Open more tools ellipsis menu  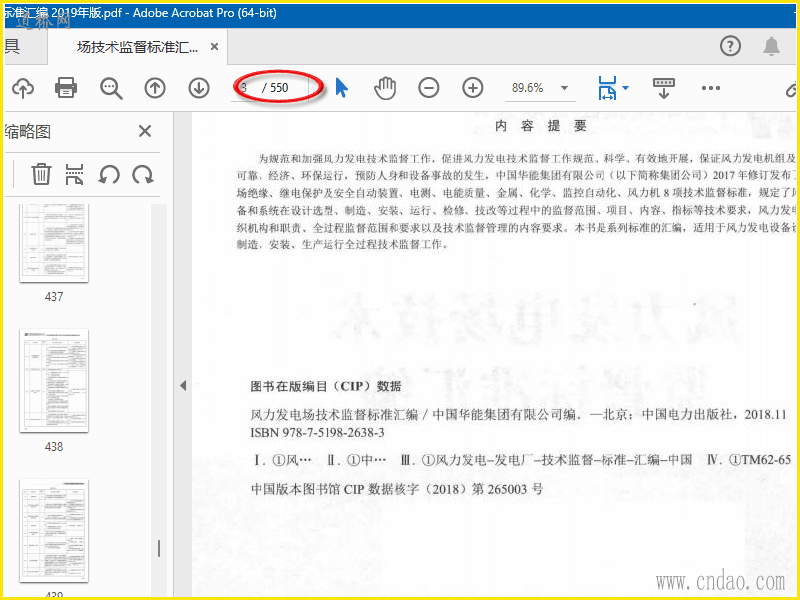pos(711,88)
